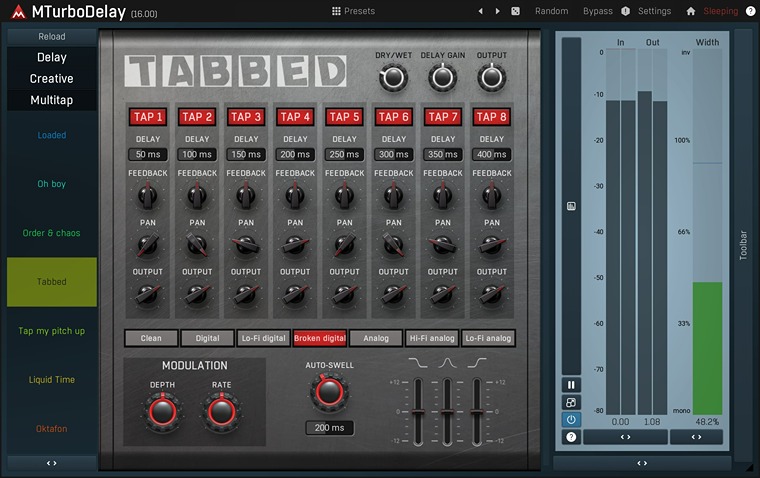The height and width of the screenshot is (478, 760).
Task: Click the Random button
Action: click(x=552, y=11)
